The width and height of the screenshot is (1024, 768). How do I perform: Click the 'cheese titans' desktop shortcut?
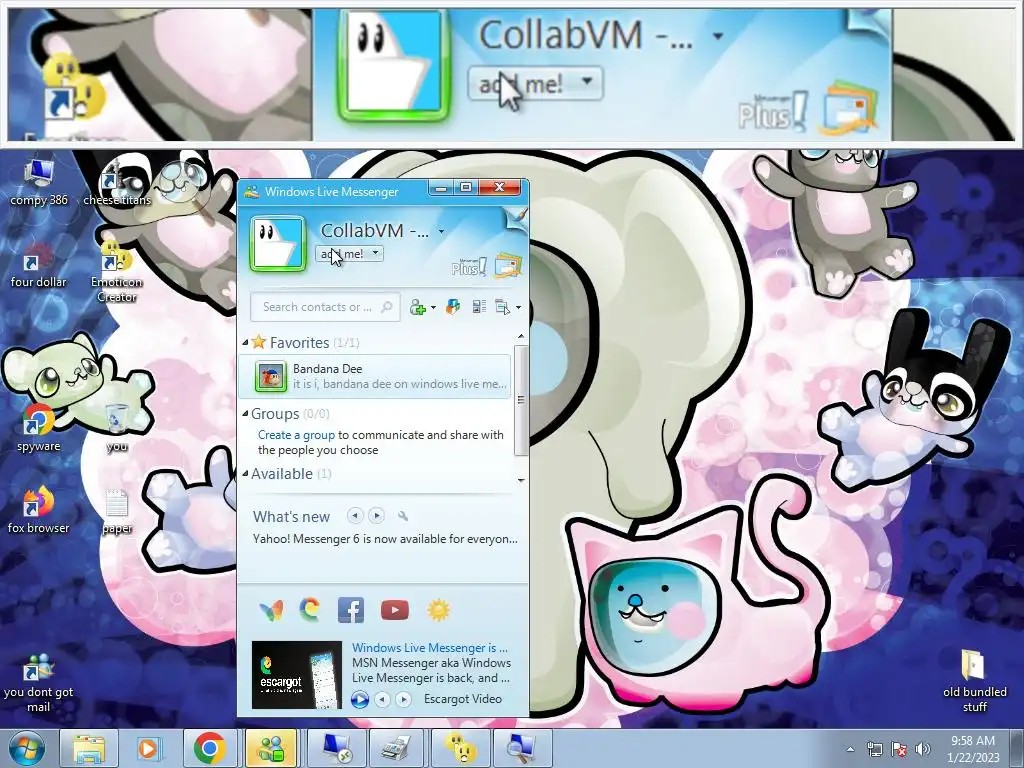pyautogui.click(x=117, y=183)
